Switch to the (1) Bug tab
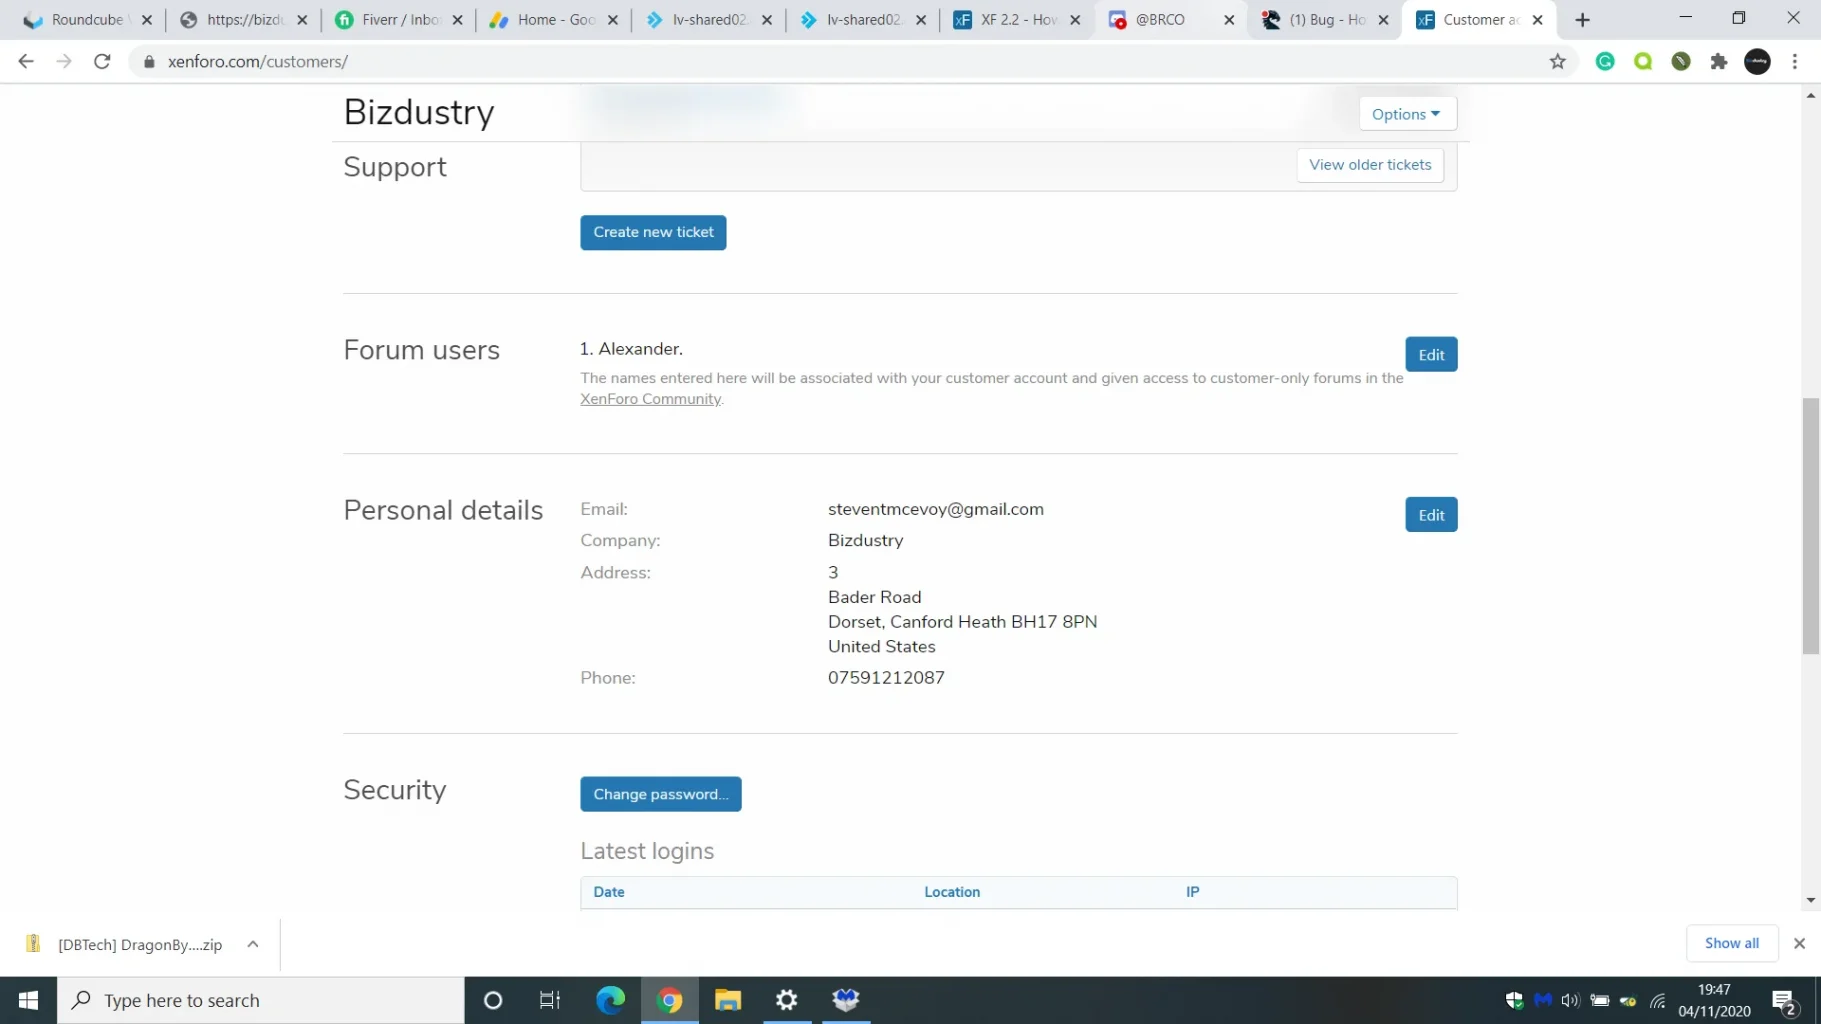The width and height of the screenshot is (1821, 1024). click(1325, 20)
